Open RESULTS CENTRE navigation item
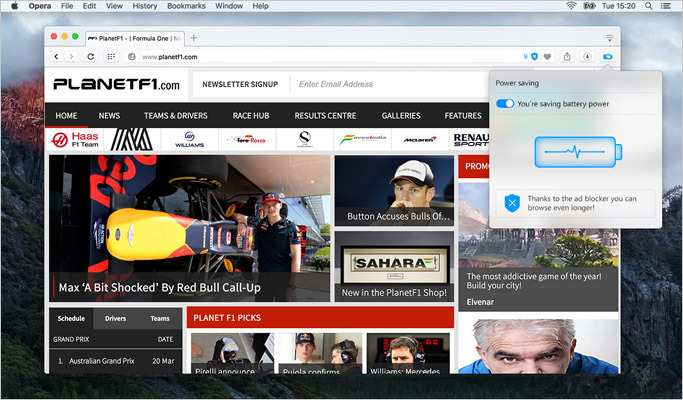This screenshot has width=683, height=400. (x=325, y=115)
